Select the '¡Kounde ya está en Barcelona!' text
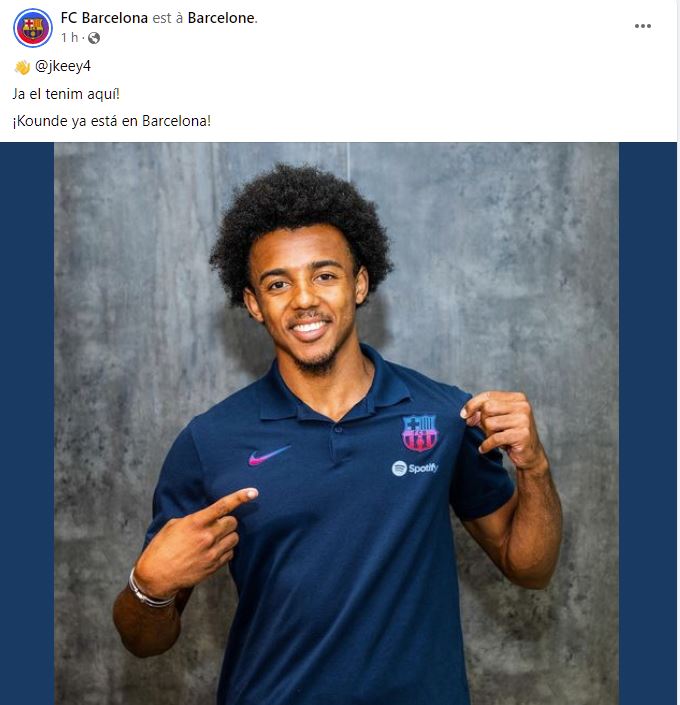The width and height of the screenshot is (680, 705). coord(112,121)
